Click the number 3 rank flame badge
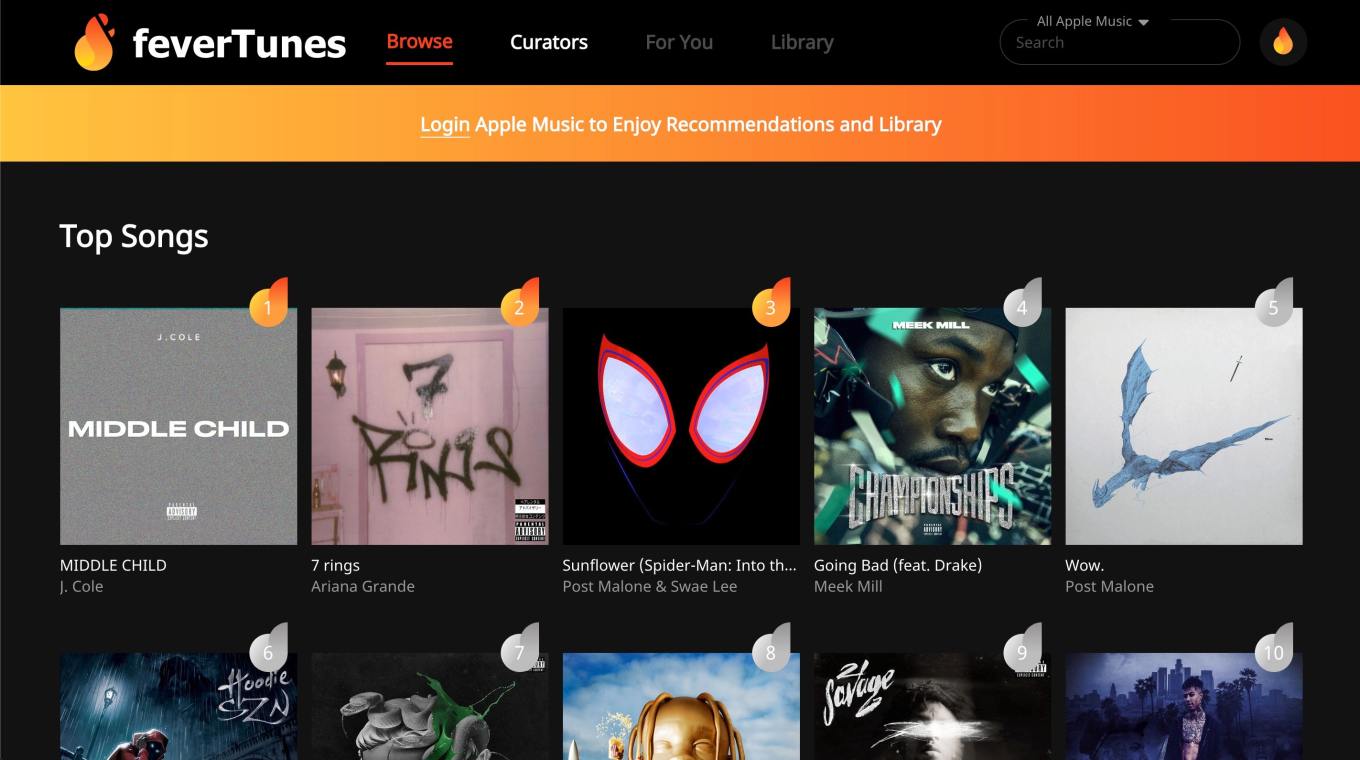This screenshot has width=1360, height=760. pyautogui.click(x=771, y=304)
